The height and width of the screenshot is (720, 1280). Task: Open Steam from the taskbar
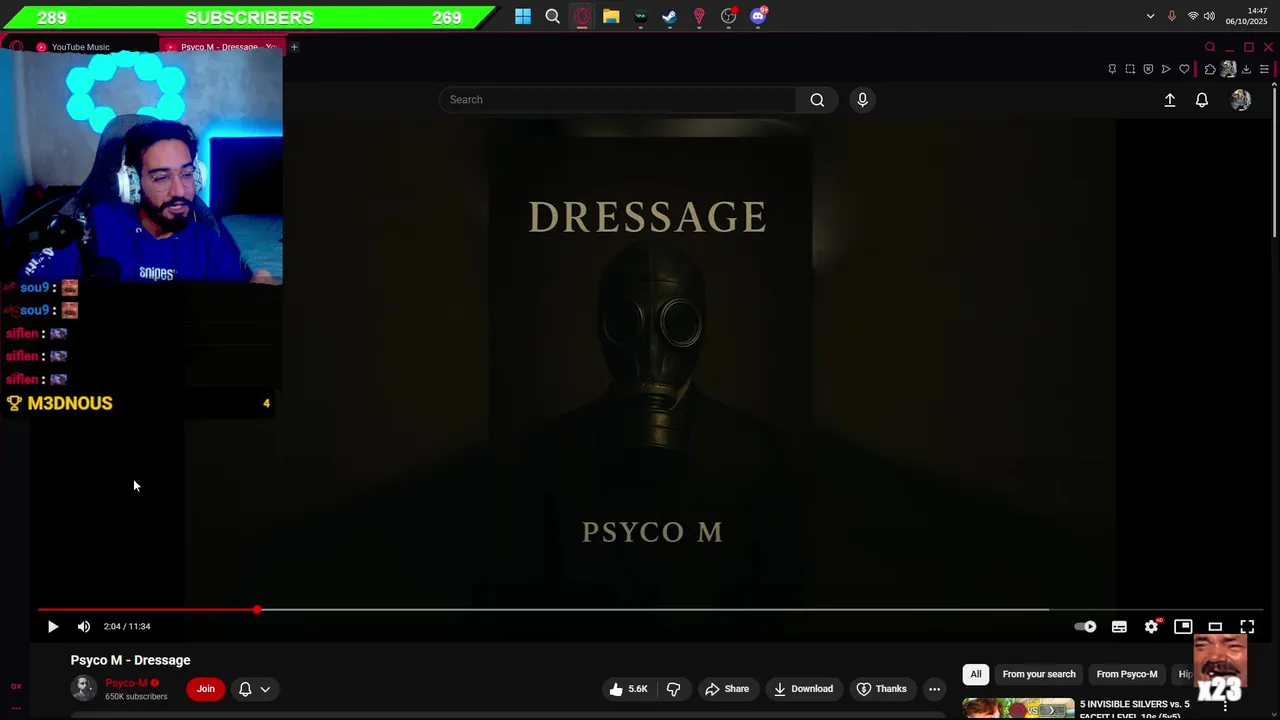pyautogui.click(x=670, y=16)
